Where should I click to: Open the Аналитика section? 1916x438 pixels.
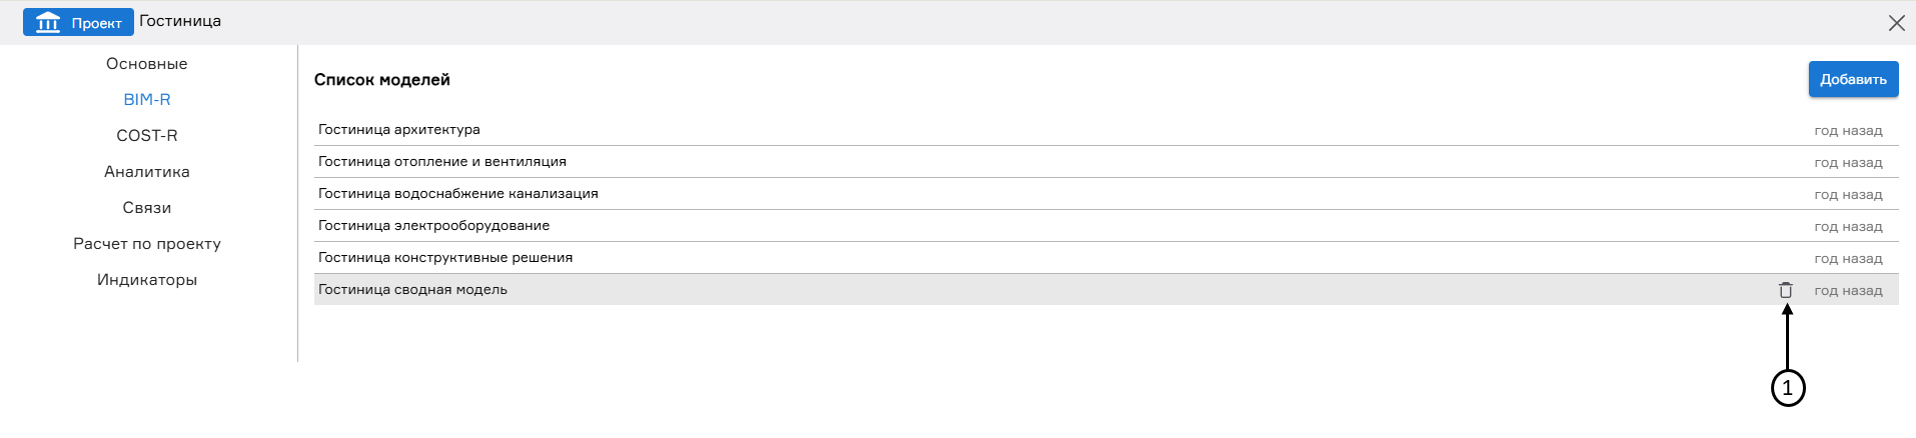[147, 172]
